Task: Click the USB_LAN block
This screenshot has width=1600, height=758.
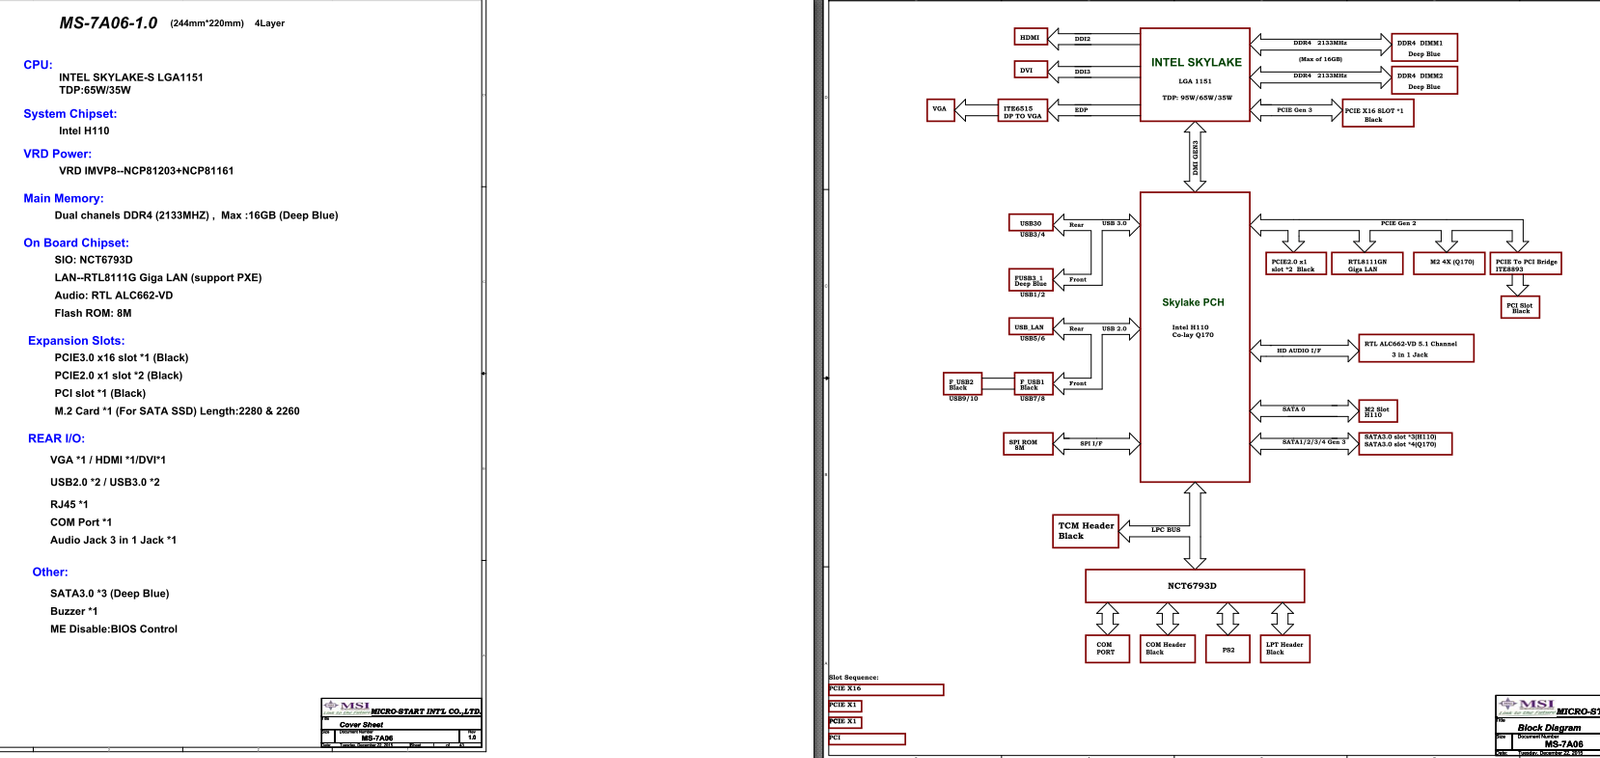Action: click(1031, 327)
